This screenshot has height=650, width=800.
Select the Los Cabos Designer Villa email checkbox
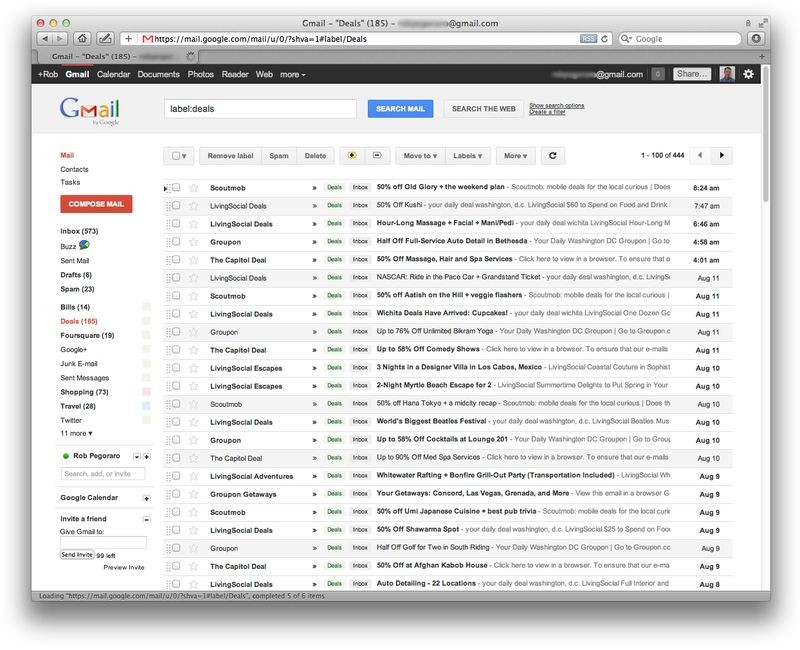pos(176,367)
